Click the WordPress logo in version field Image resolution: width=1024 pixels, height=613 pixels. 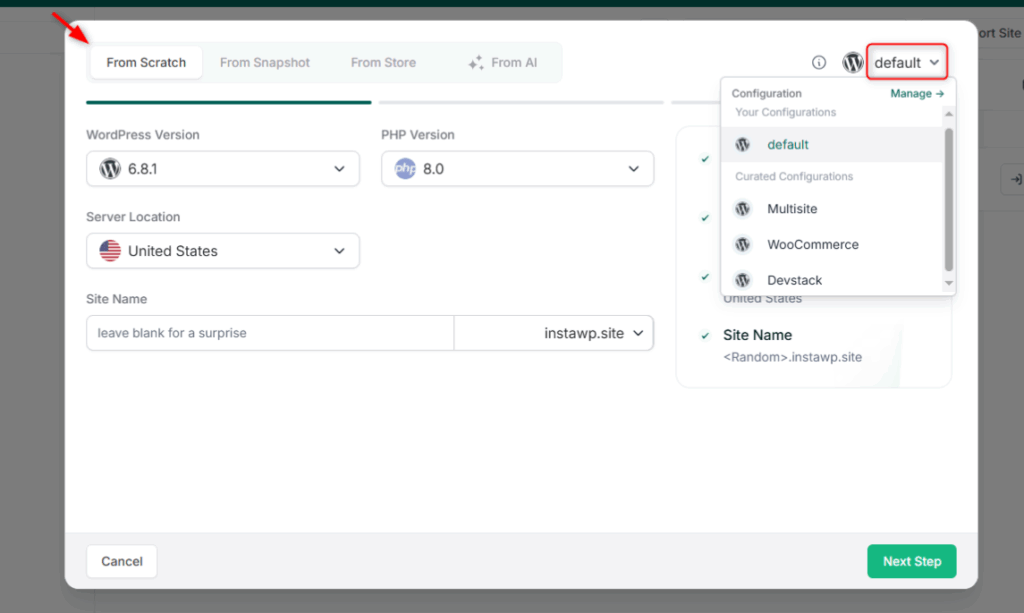point(110,168)
